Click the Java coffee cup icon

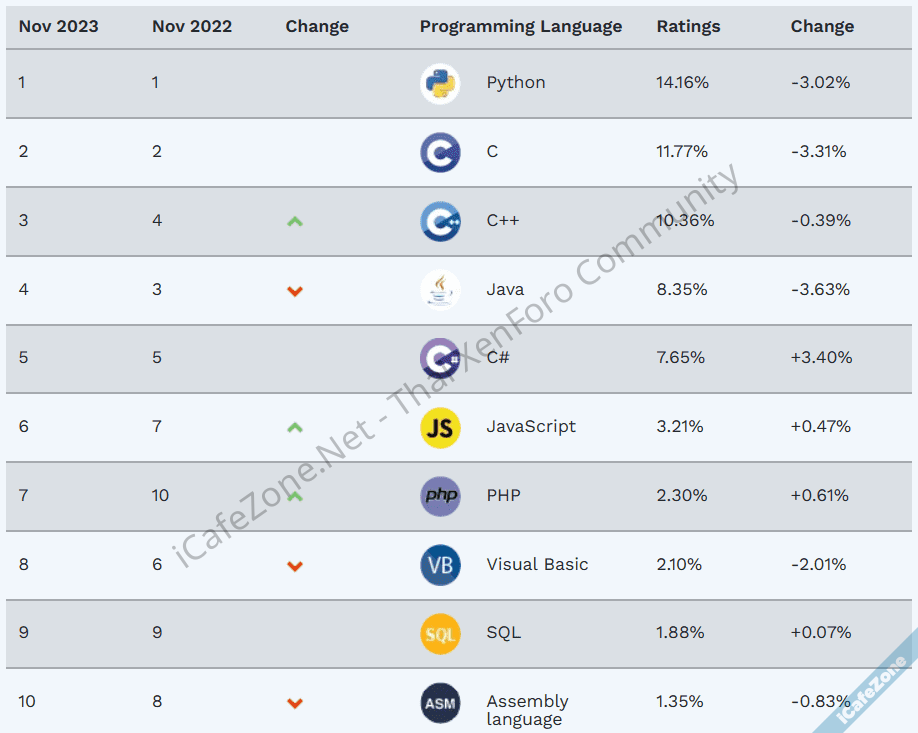coord(440,290)
